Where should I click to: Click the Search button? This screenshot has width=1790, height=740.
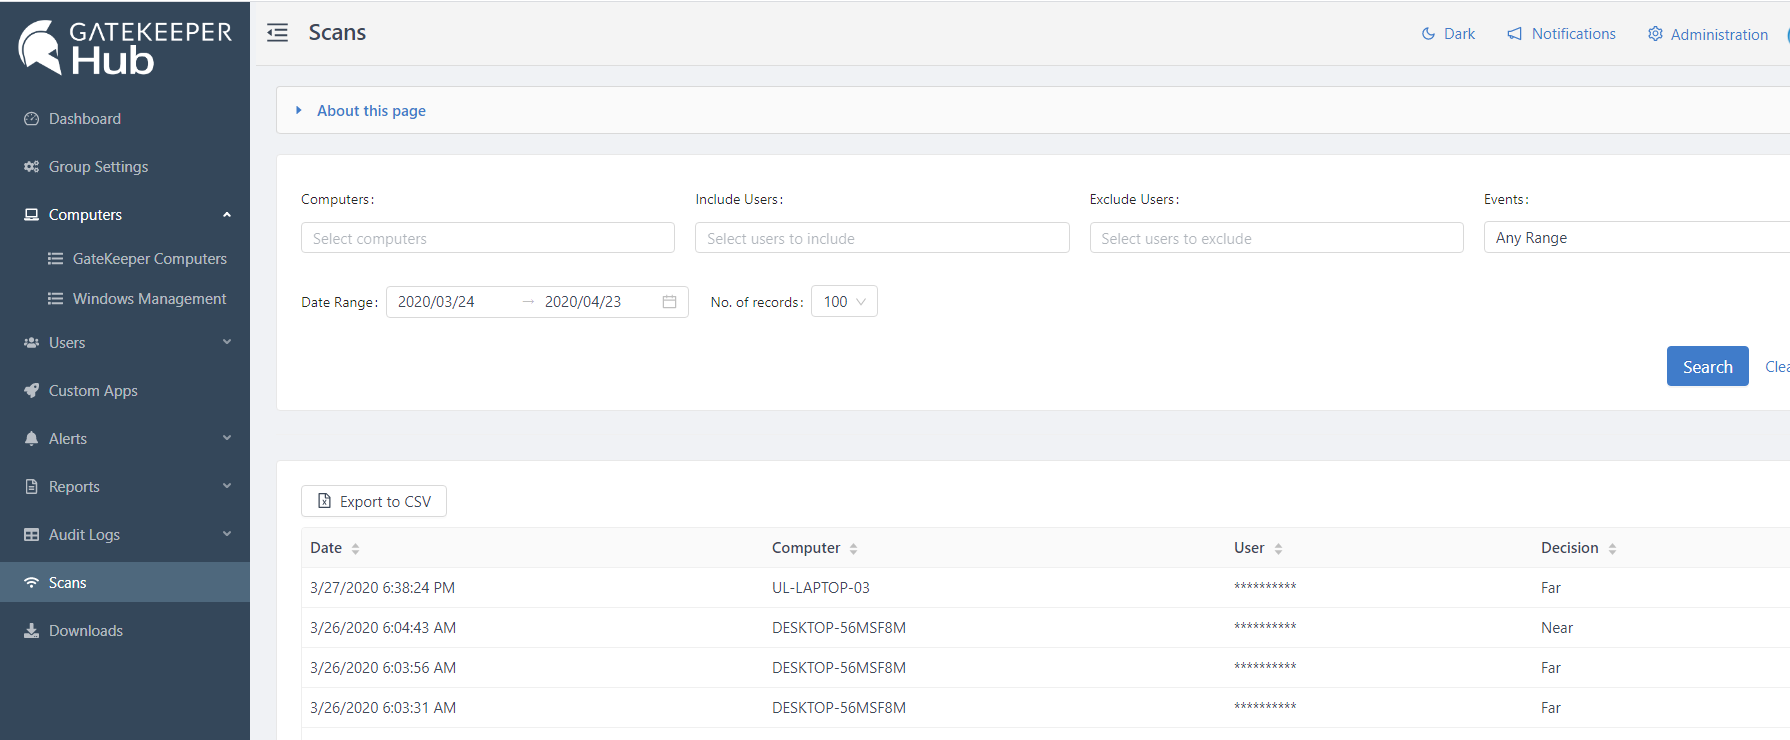tap(1707, 367)
